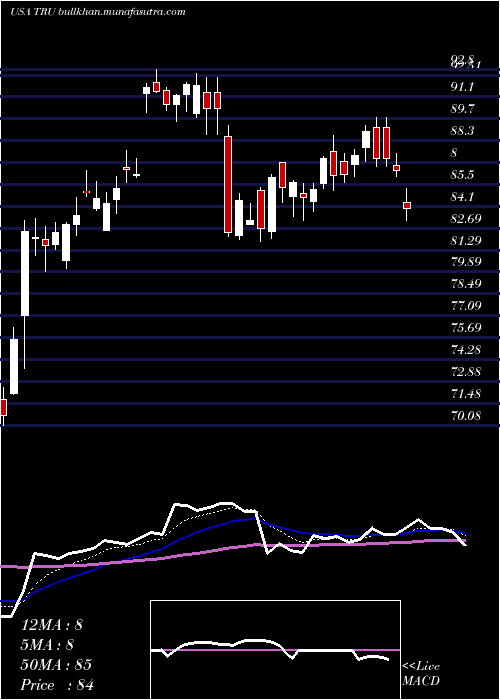Click the 'Price : 84' readout

coord(58,685)
